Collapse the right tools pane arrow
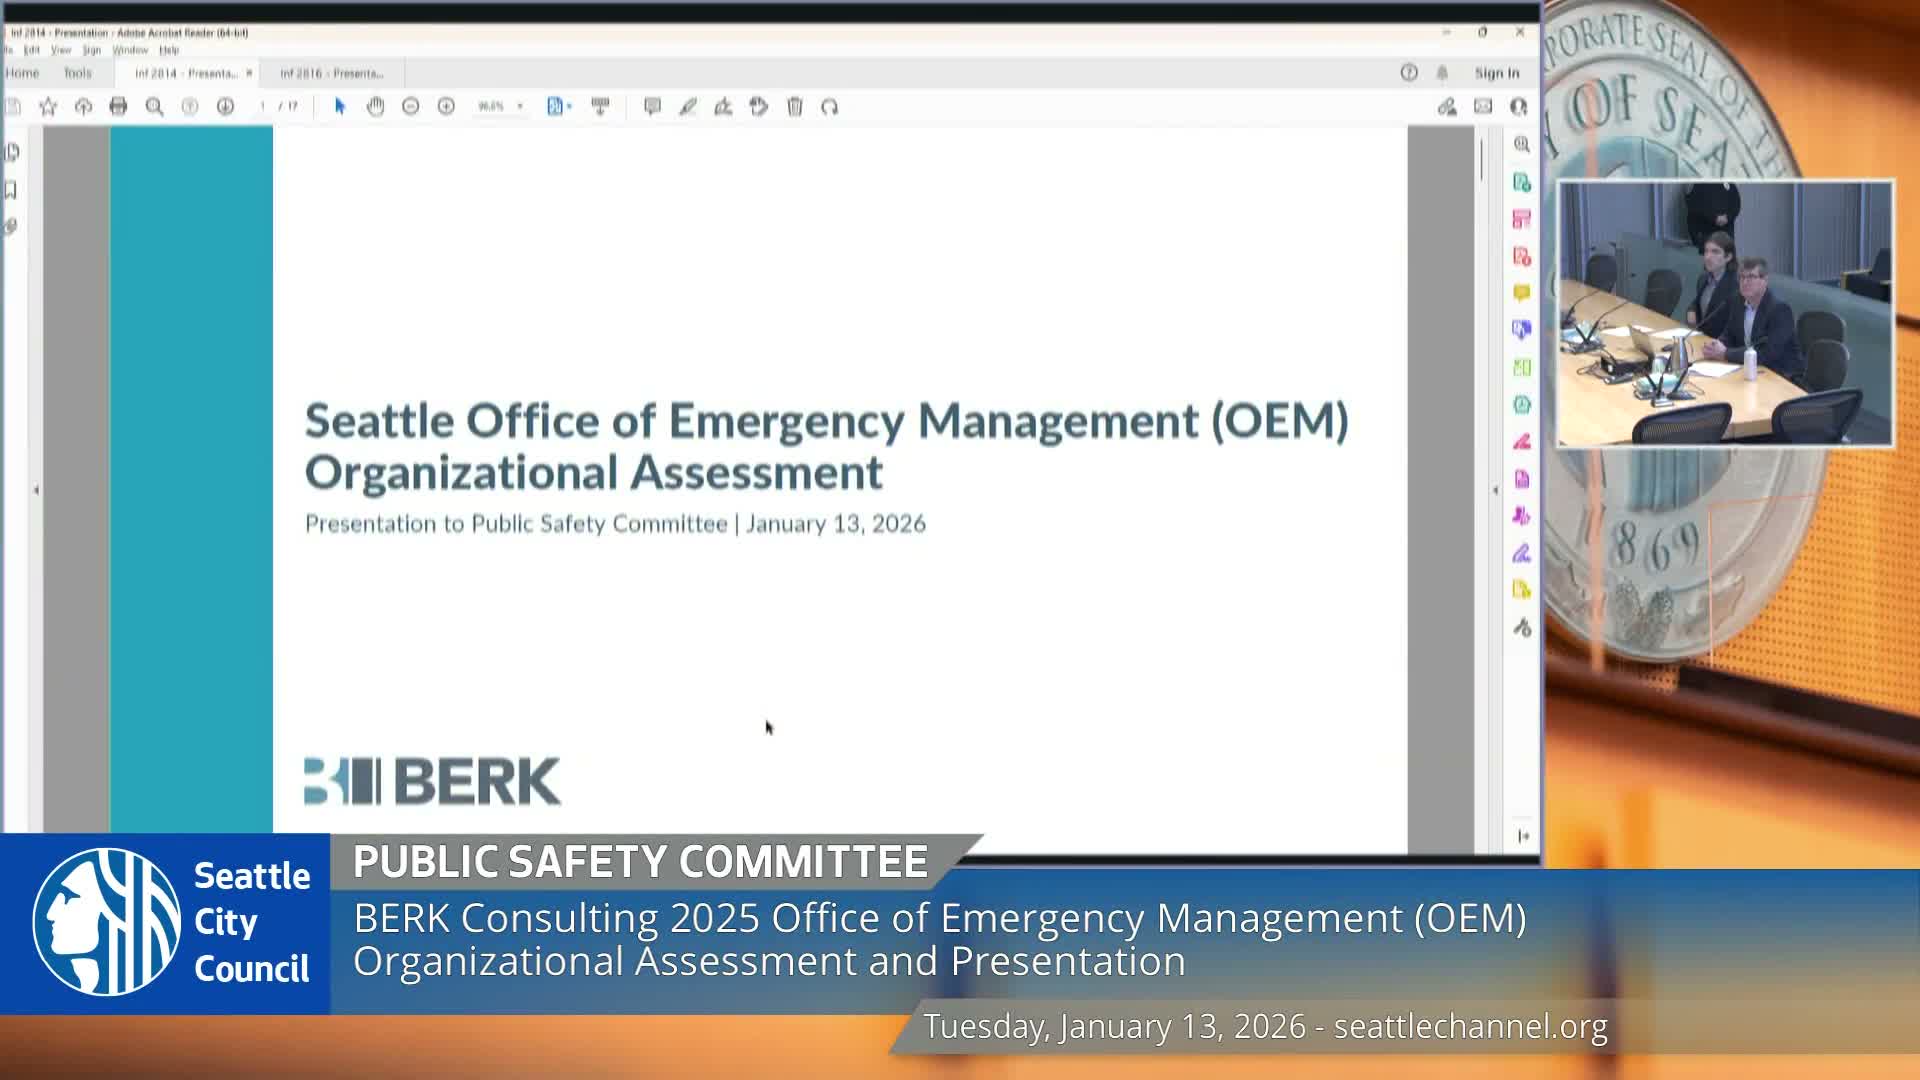The height and width of the screenshot is (1080, 1920). coord(1495,490)
